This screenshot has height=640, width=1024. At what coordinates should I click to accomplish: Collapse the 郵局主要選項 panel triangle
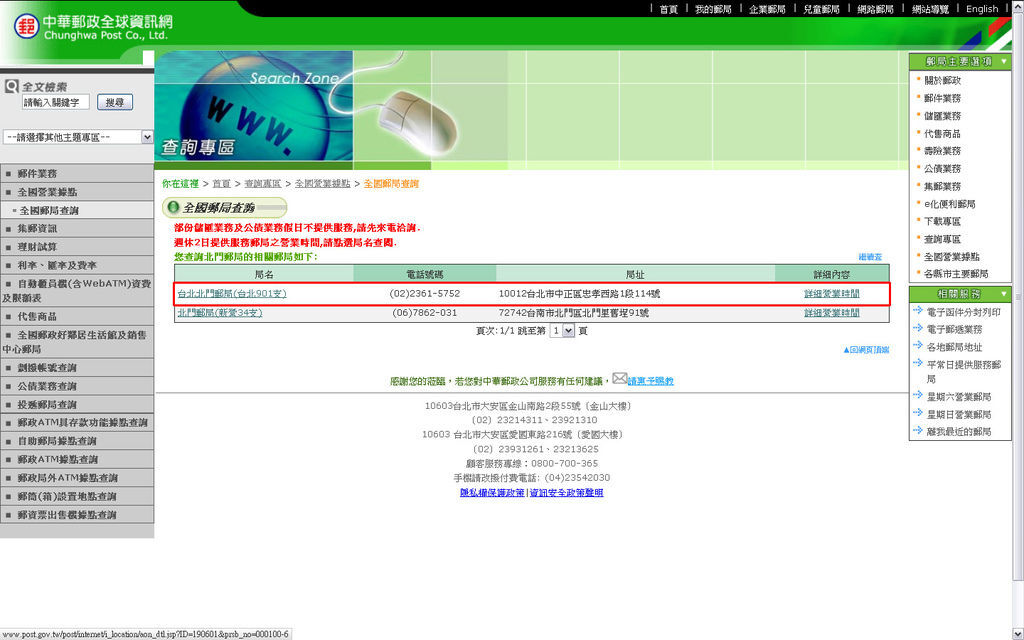coord(1004,61)
